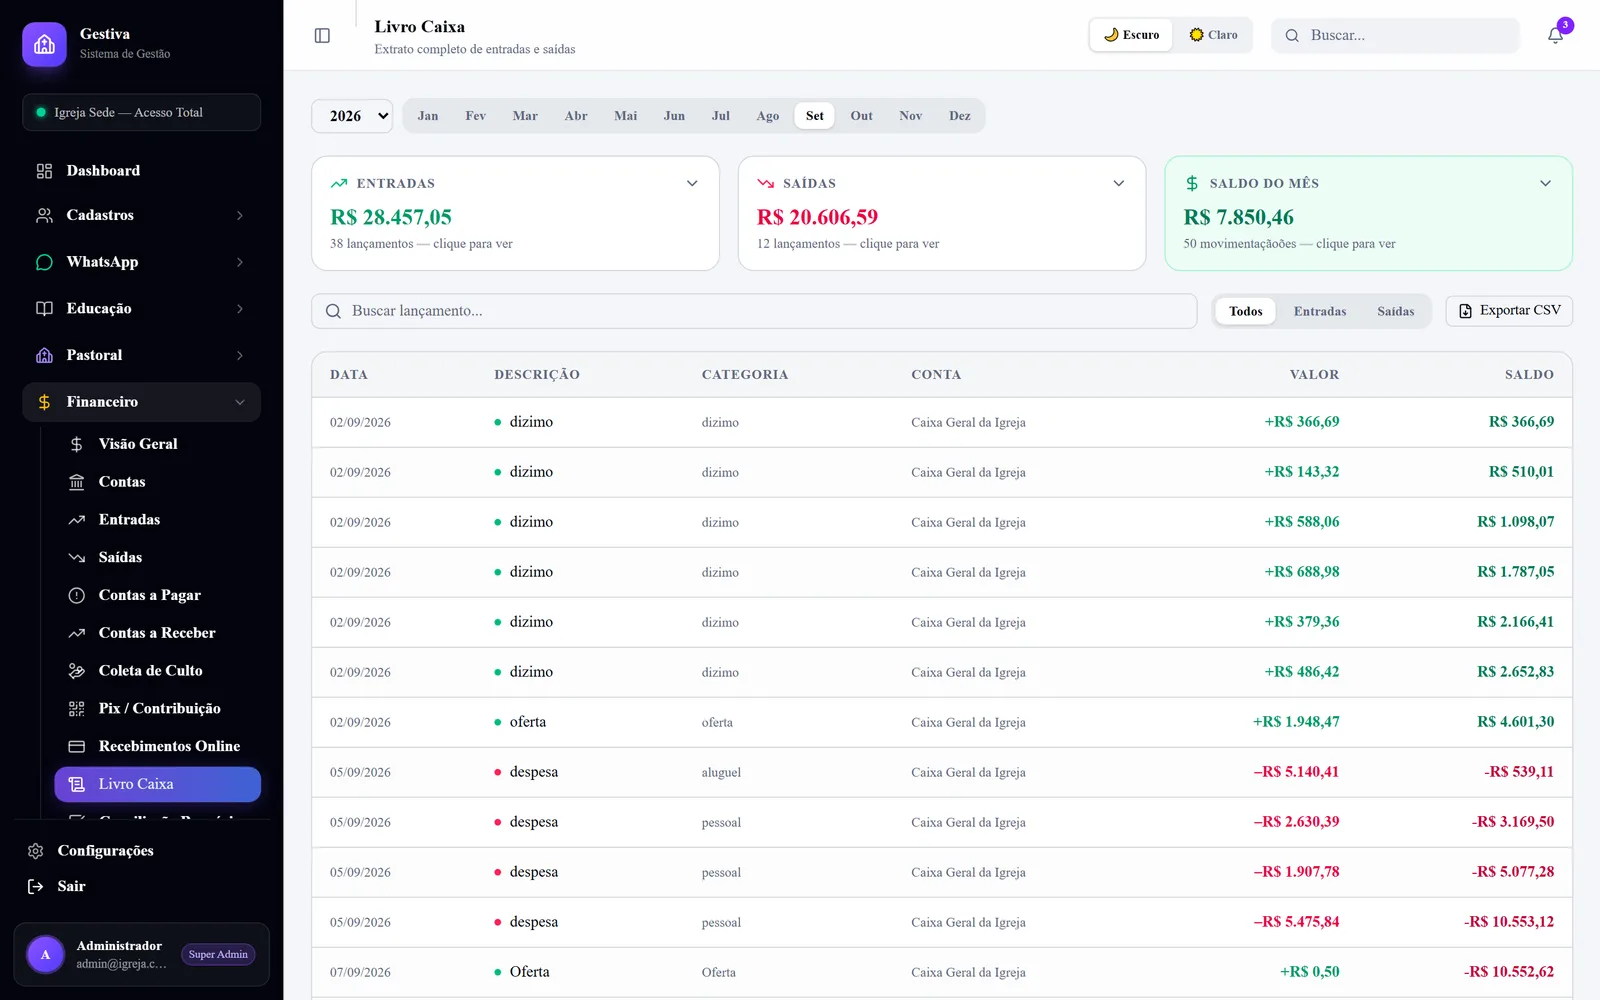Click the Recebimentos Online card icon
This screenshot has width=1600, height=1000.
[76, 746]
